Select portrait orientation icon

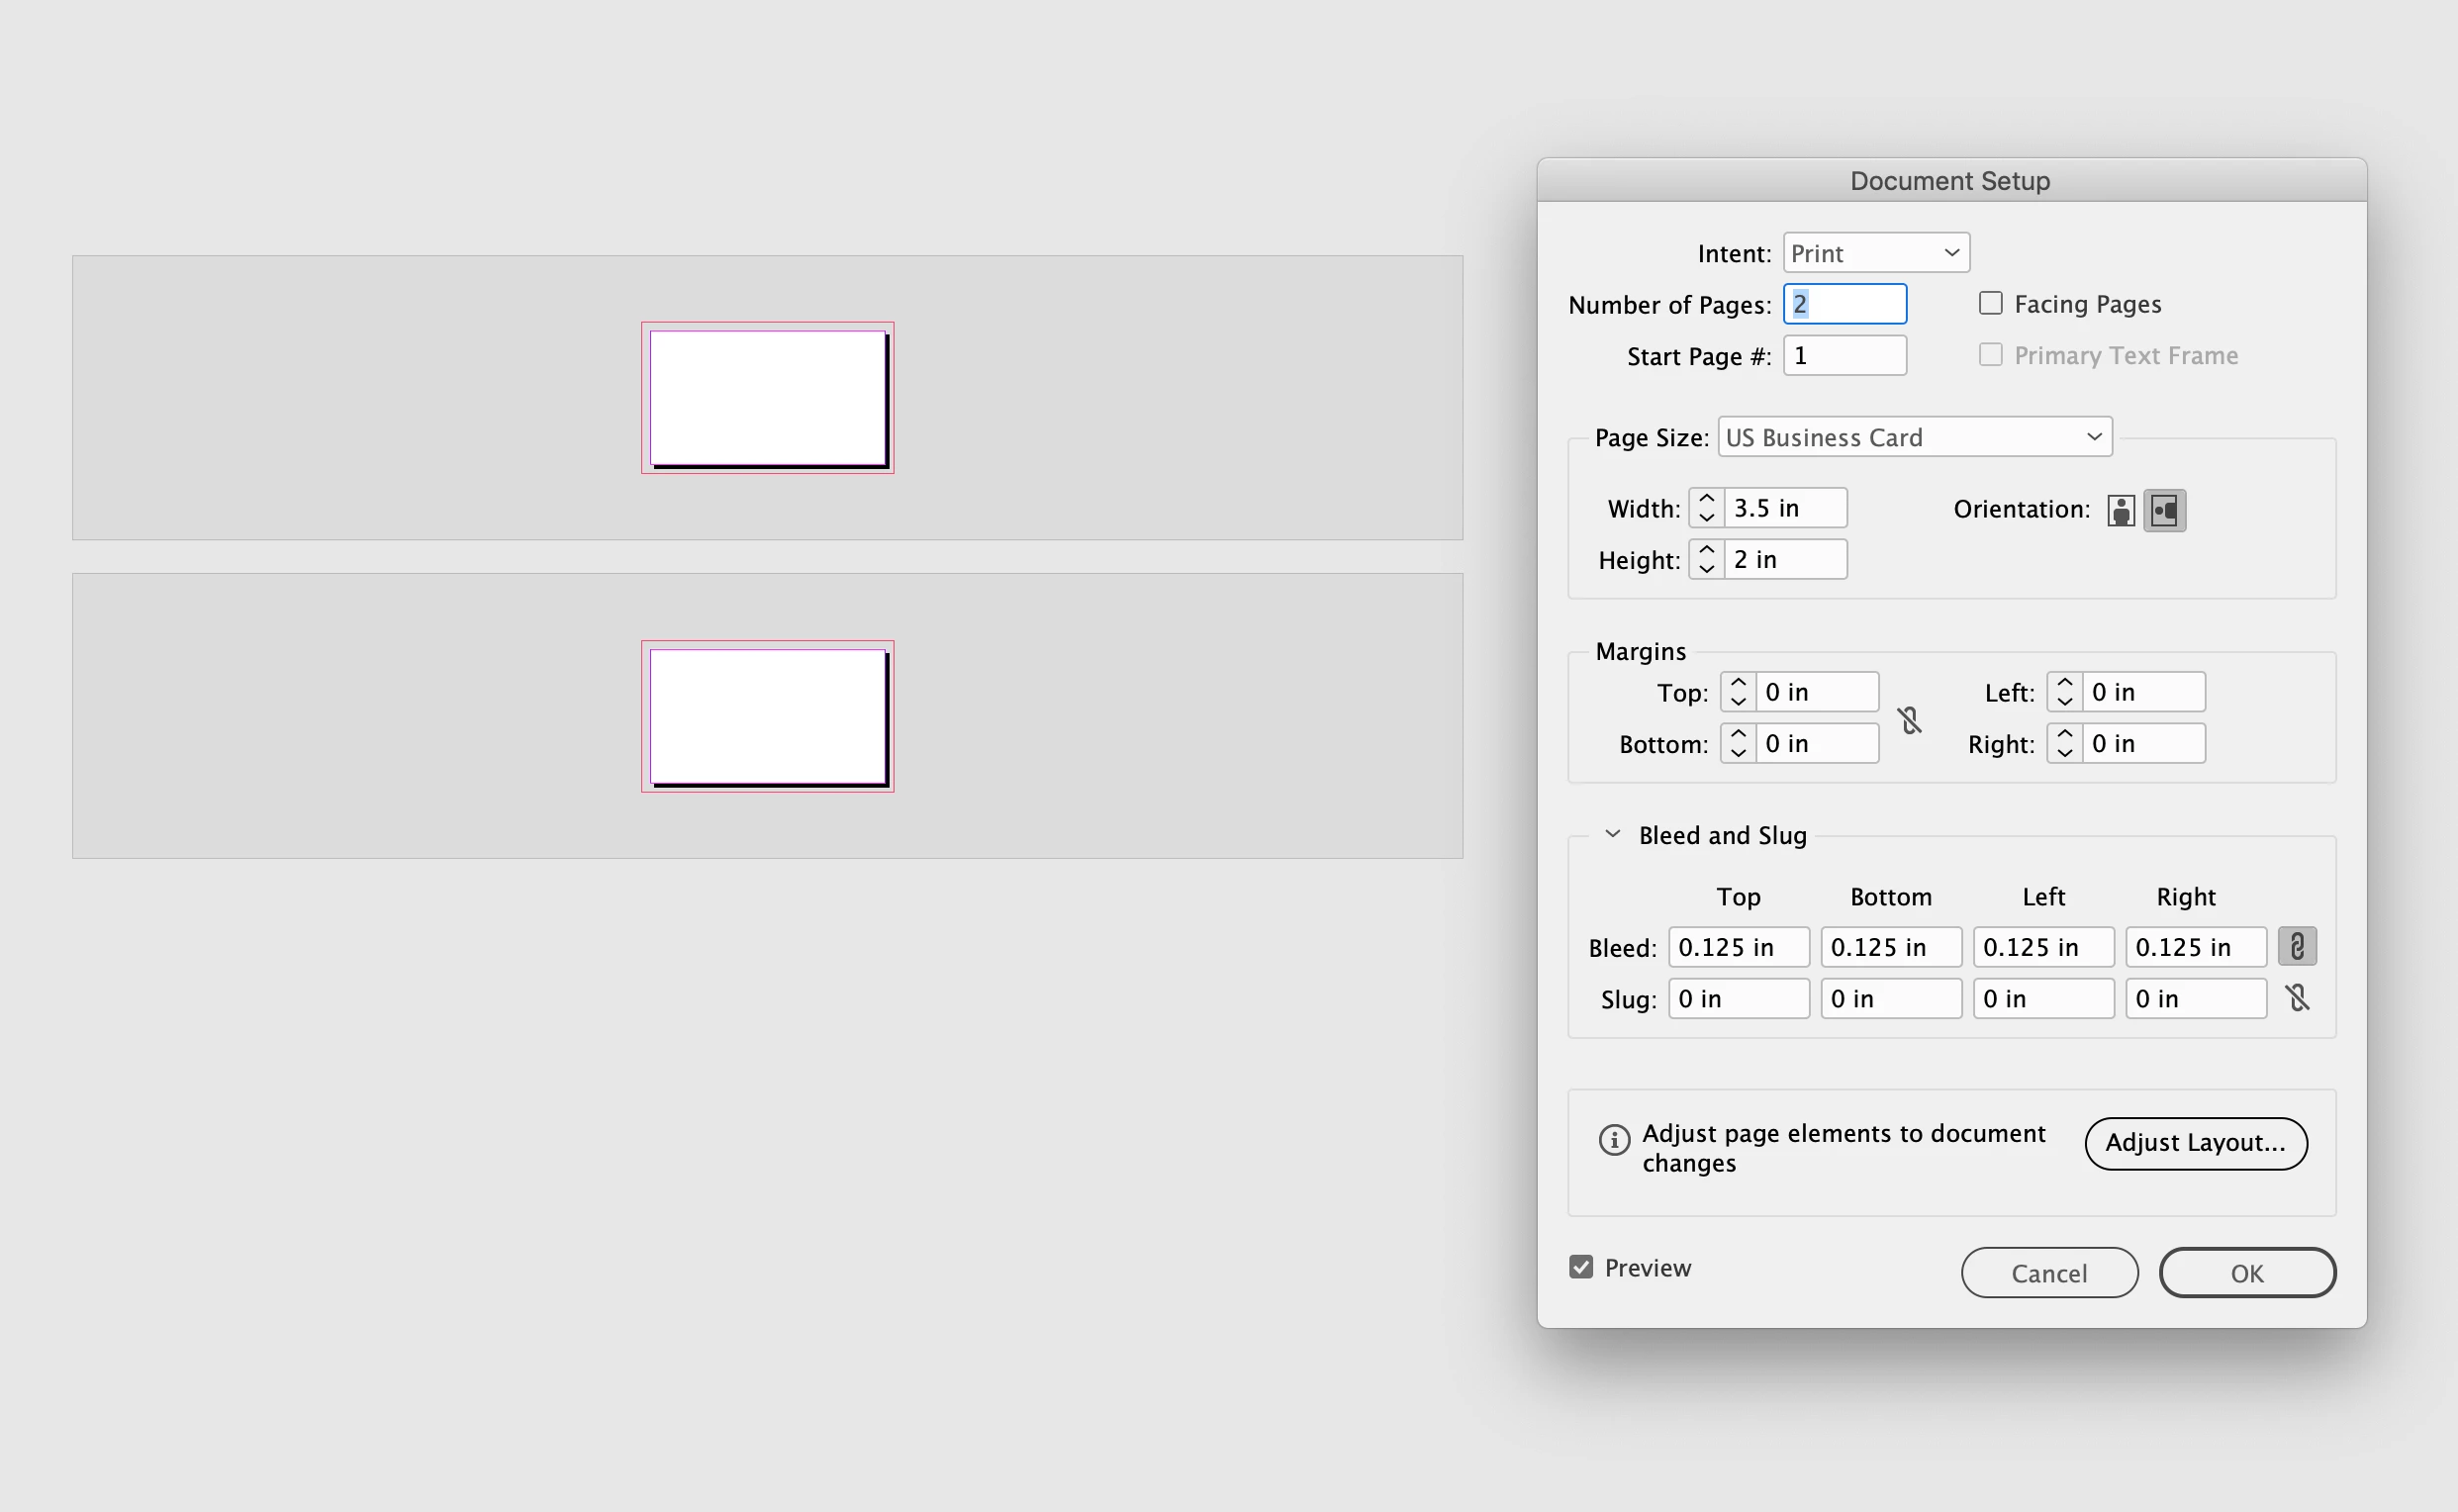tap(2120, 510)
